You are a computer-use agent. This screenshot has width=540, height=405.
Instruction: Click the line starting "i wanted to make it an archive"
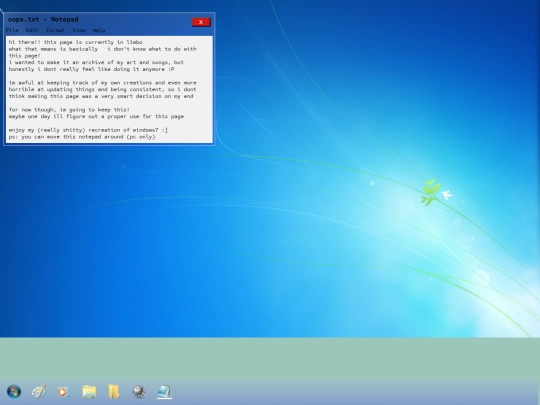96,62
